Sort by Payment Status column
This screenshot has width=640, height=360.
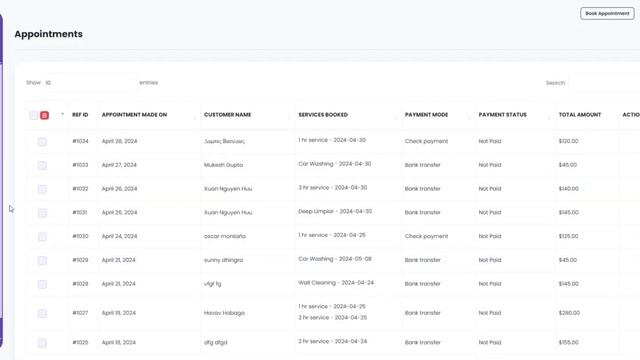[502, 115]
